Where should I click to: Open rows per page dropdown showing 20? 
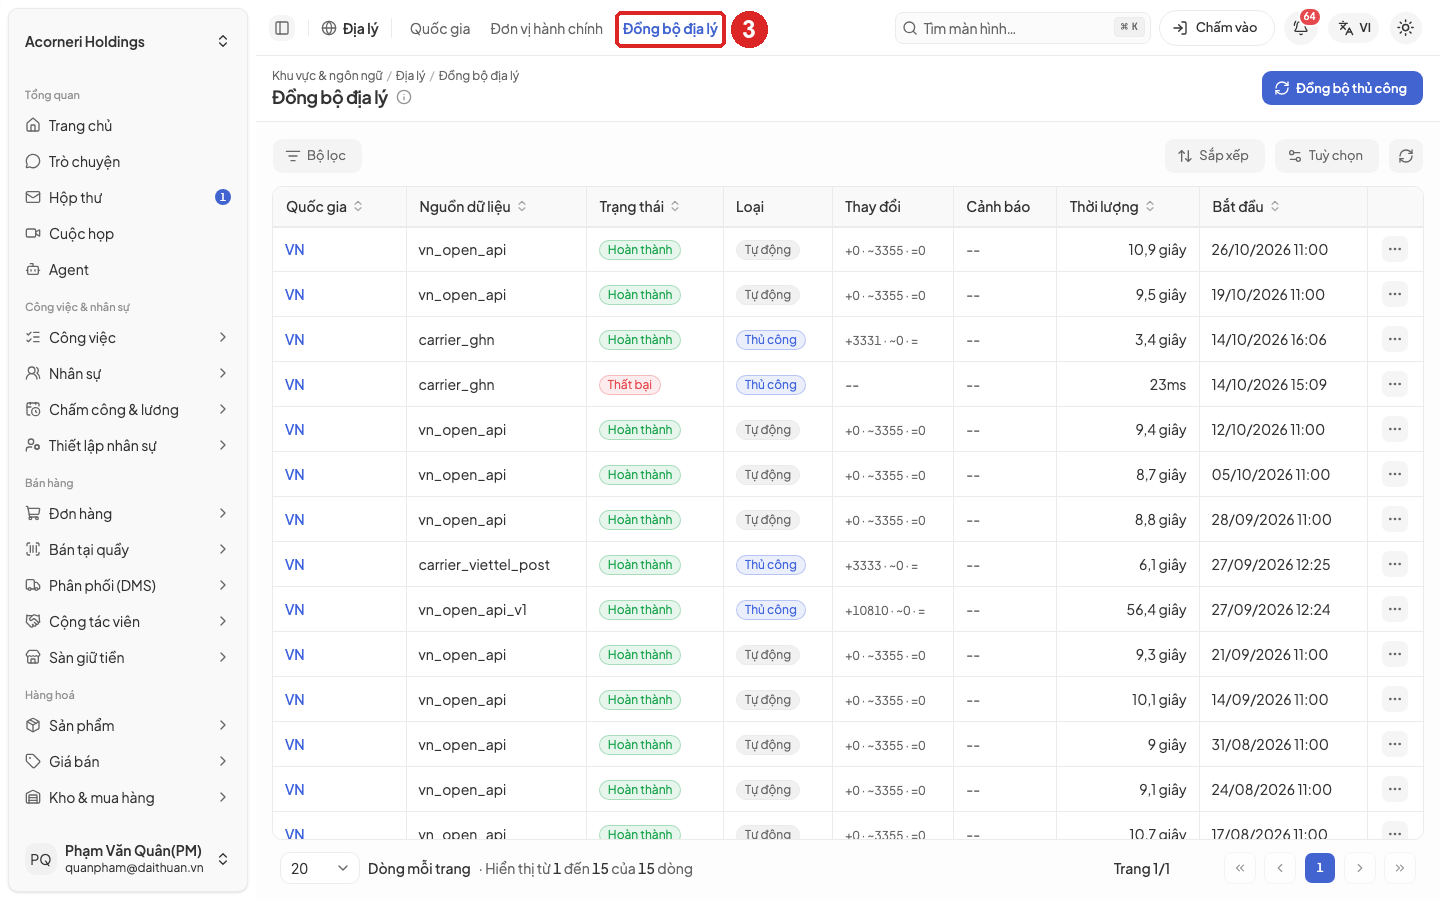pos(319,868)
